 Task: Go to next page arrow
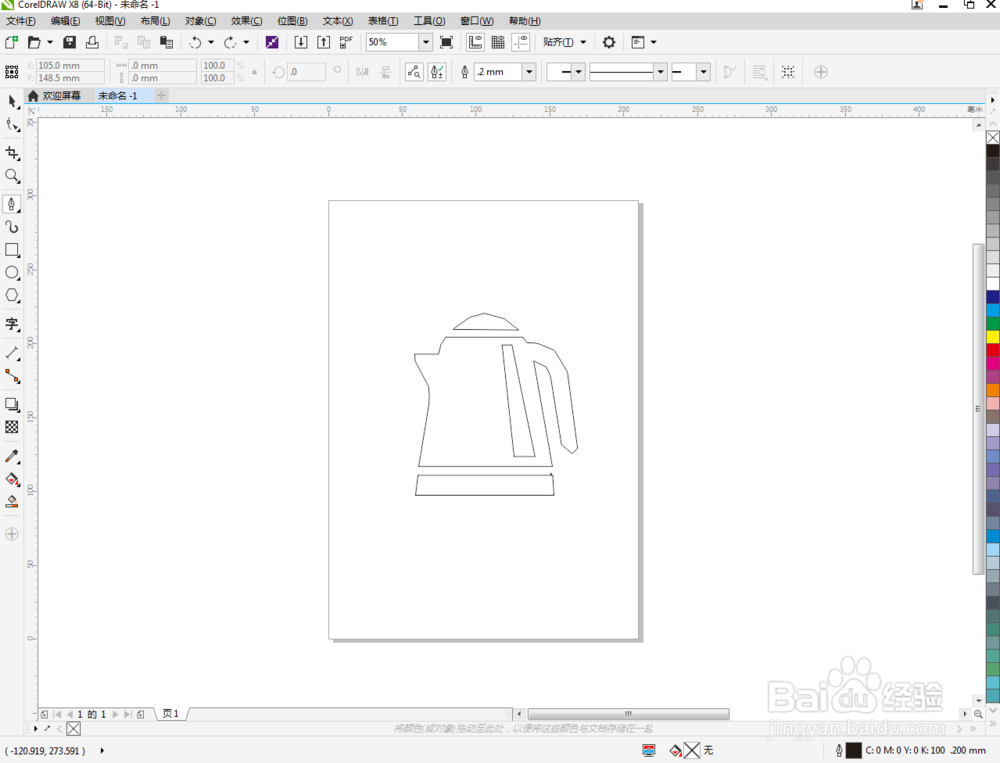point(115,715)
